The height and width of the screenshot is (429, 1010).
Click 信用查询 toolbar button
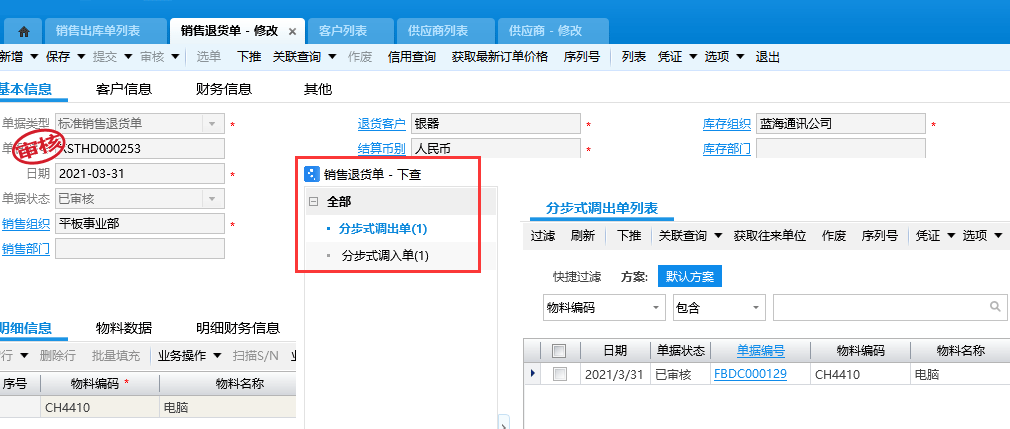[412, 57]
